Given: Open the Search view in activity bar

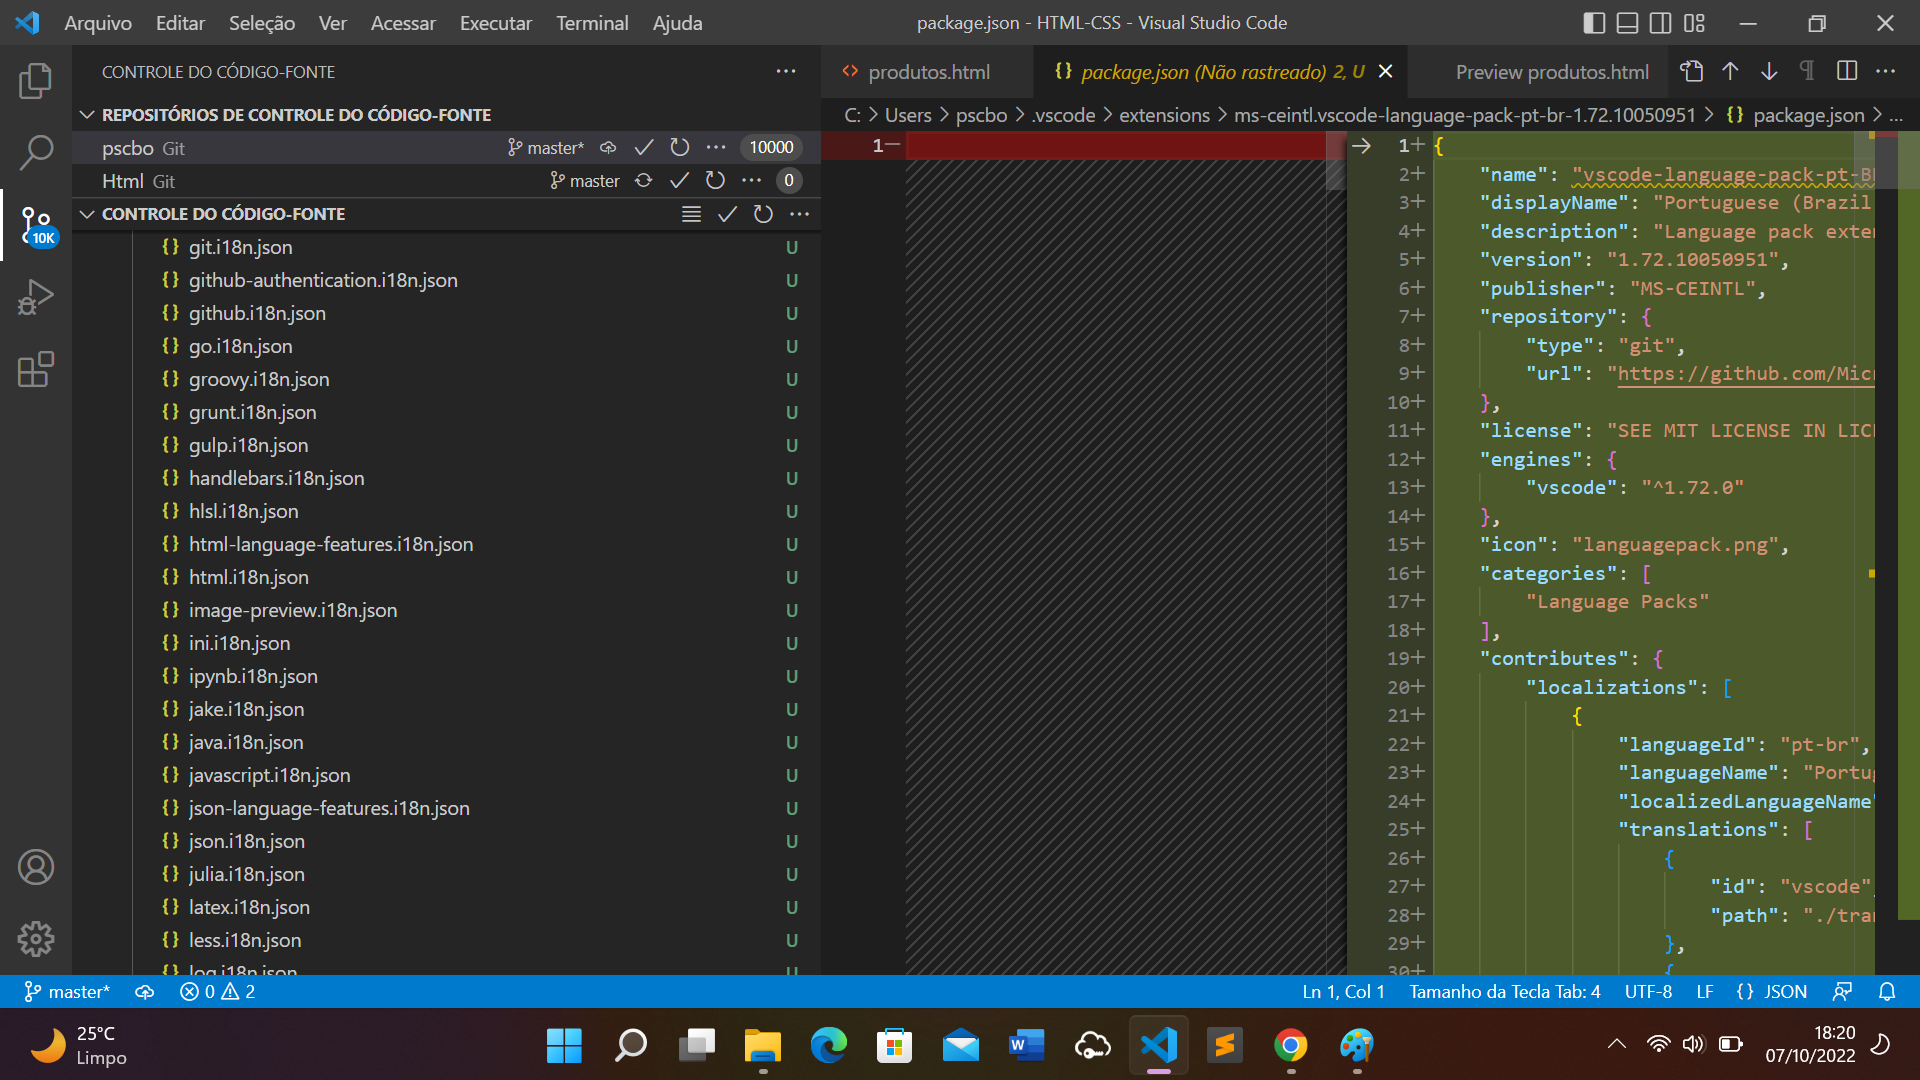Looking at the screenshot, I should point(36,153).
